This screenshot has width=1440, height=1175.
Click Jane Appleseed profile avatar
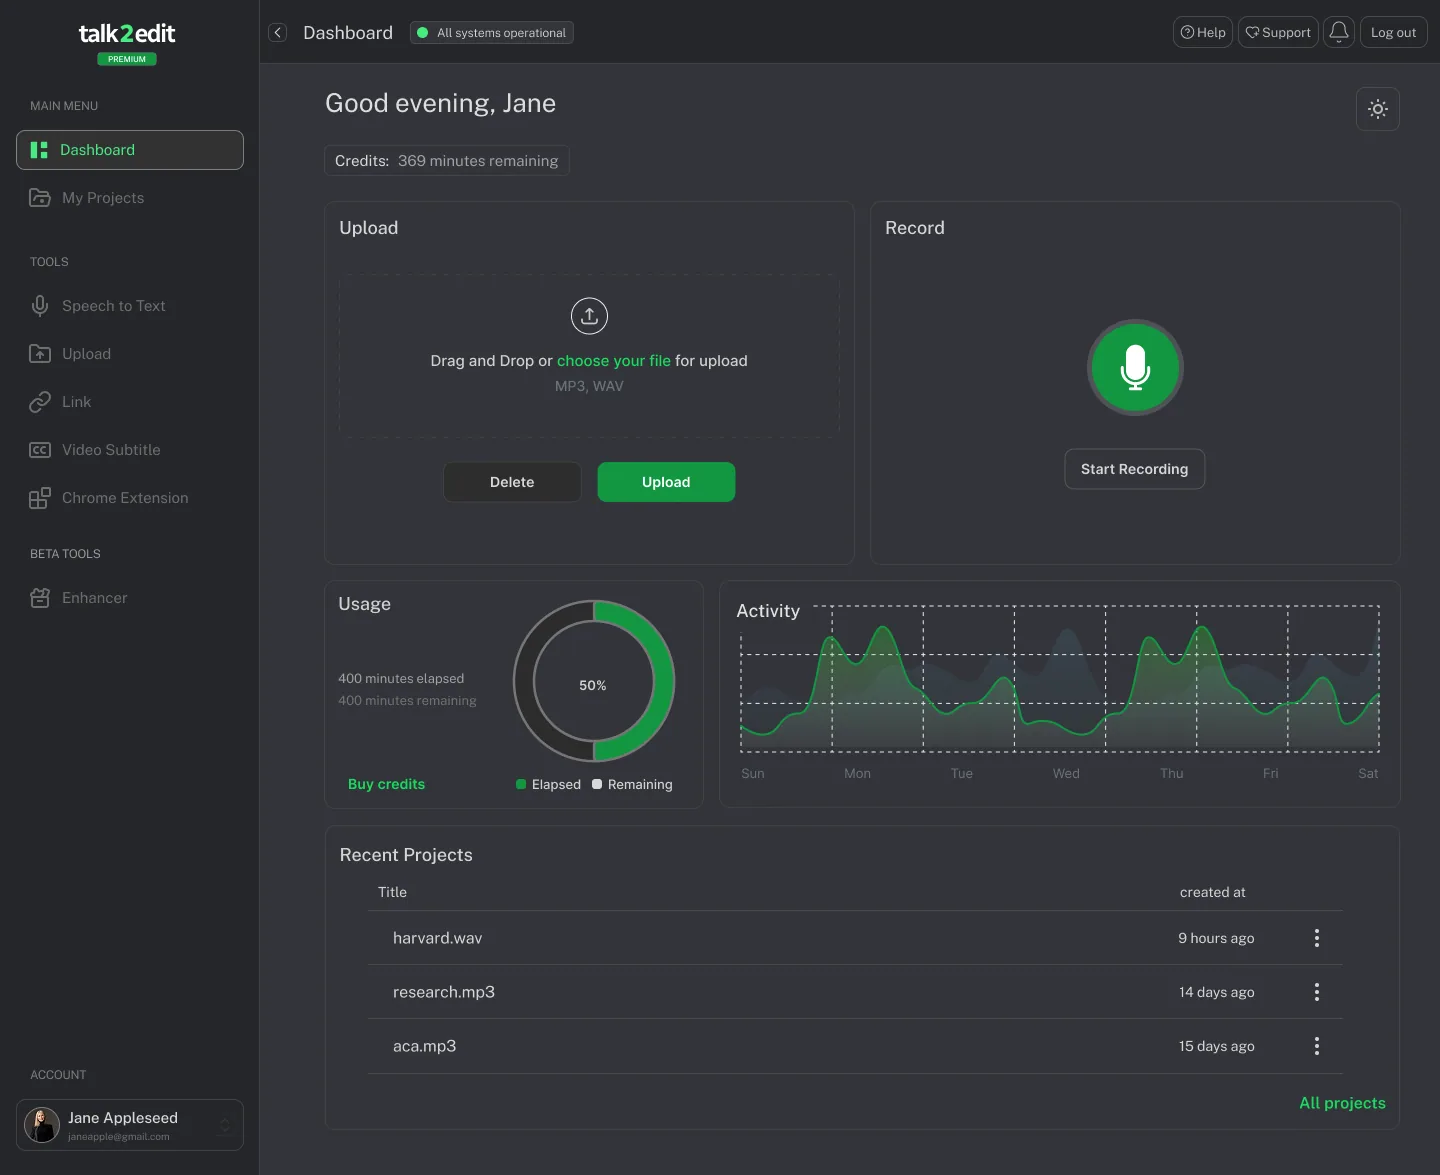tap(42, 1125)
